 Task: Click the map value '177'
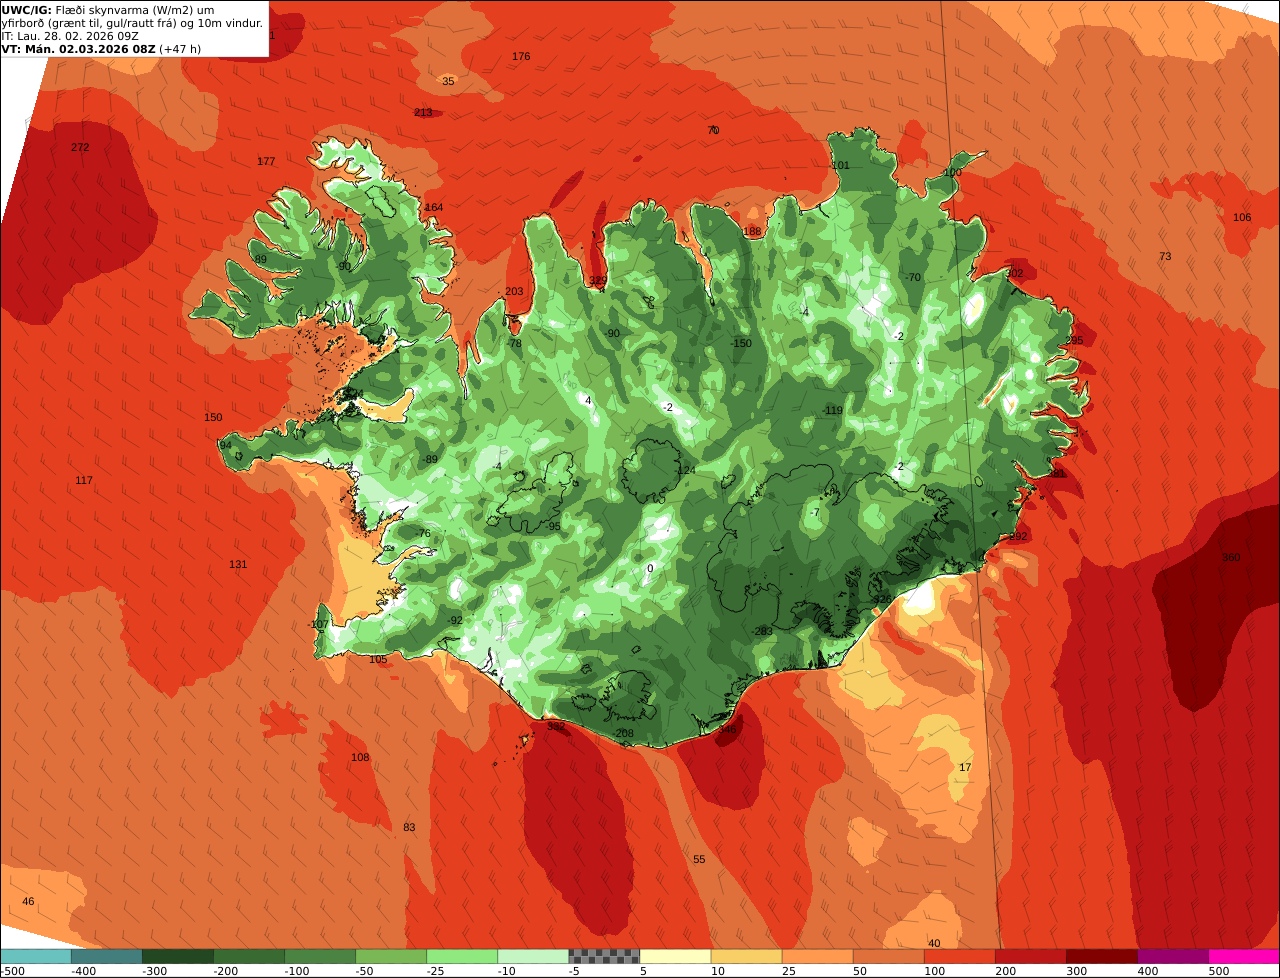tap(266, 162)
